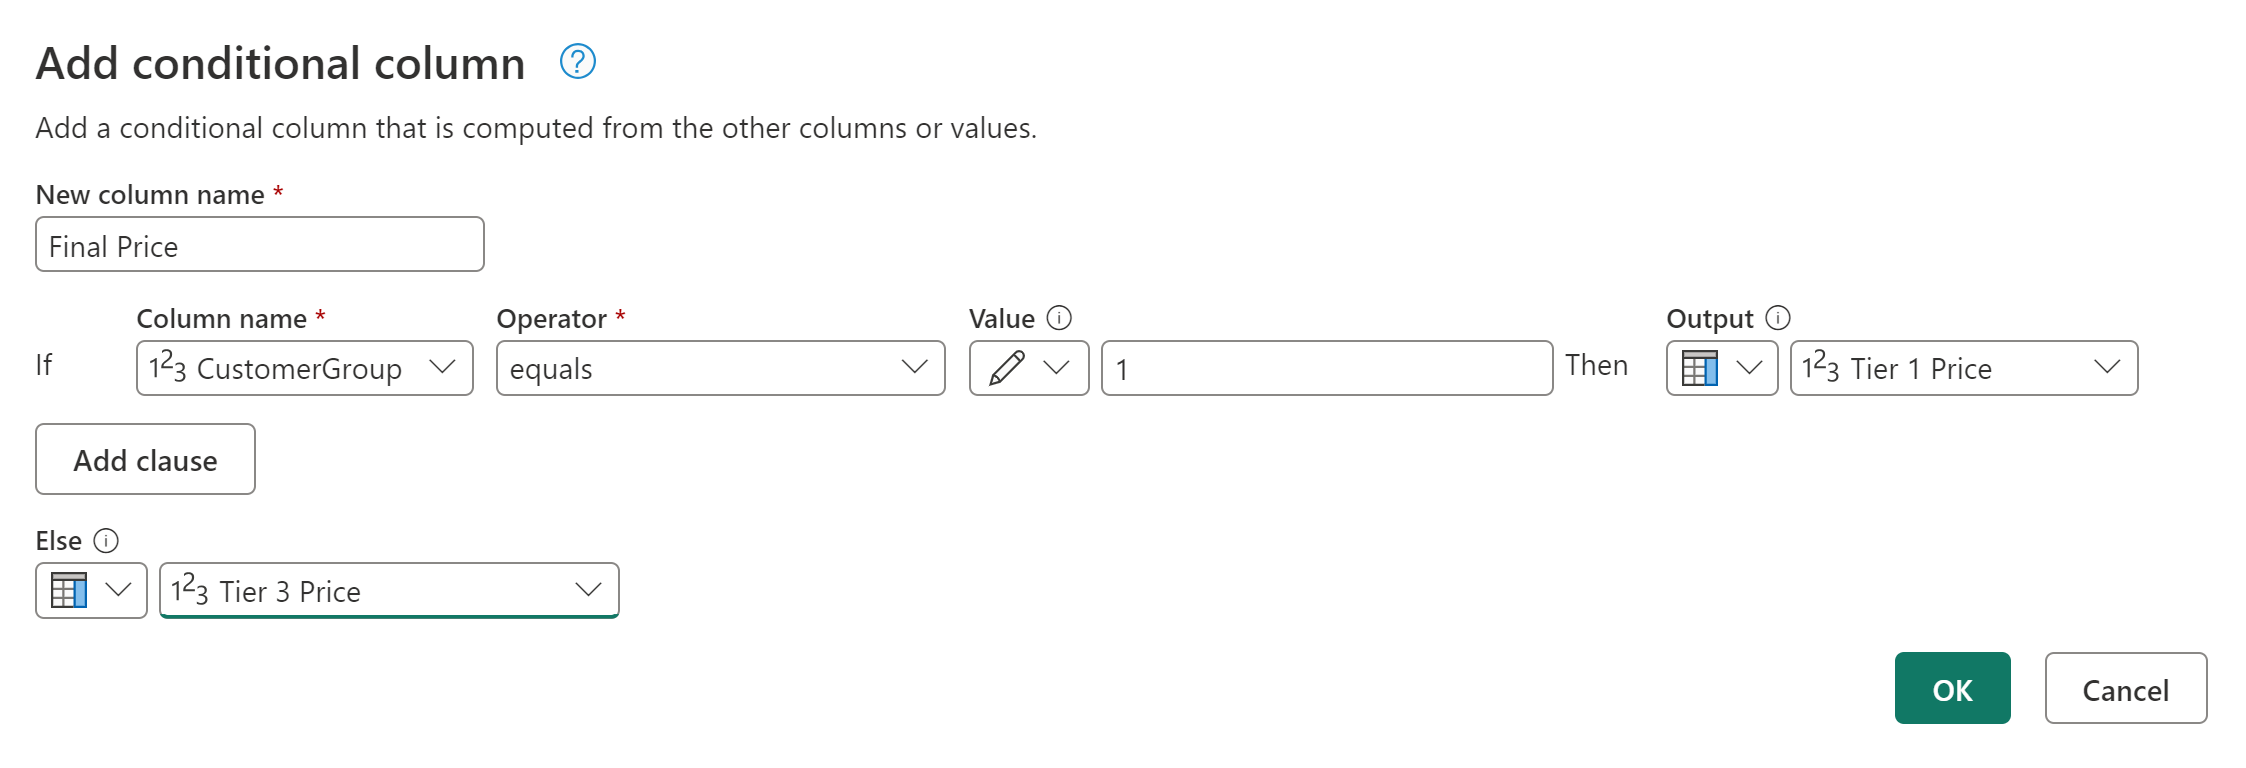View the Value info tooltip icon
This screenshot has height=768, width=2246.
tap(1060, 318)
